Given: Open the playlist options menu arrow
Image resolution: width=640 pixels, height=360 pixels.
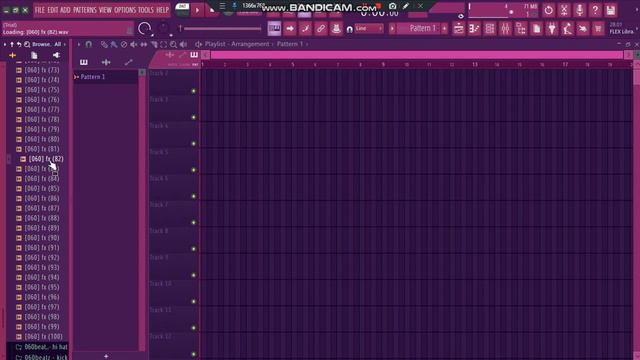Looking at the screenshot, I should [x=79, y=44].
